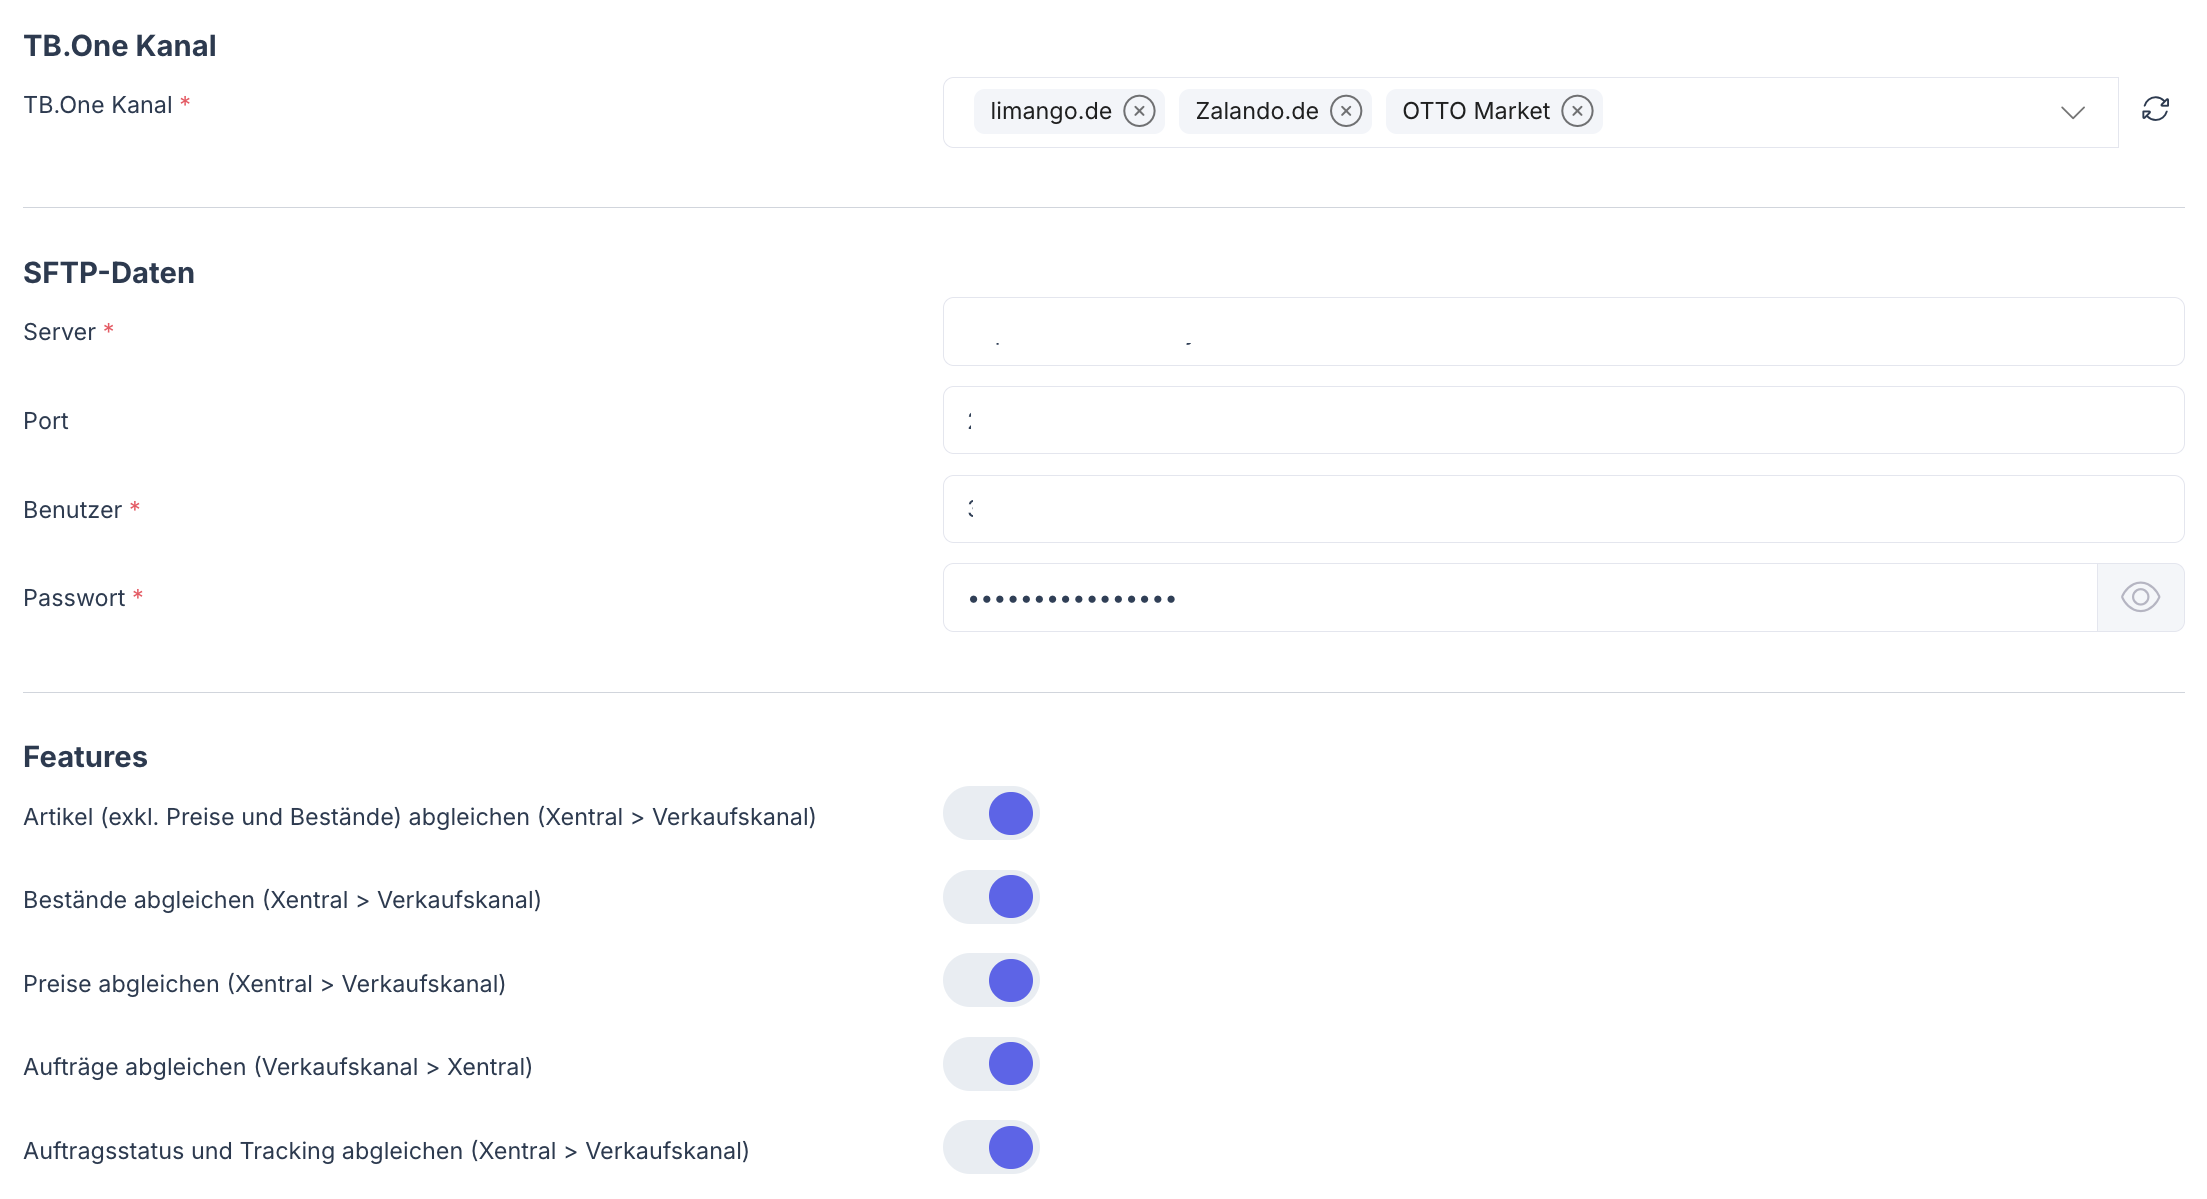Toggle Artikel abgleichen feature switch
The height and width of the screenshot is (1199, 2207).
pos(991,814)
